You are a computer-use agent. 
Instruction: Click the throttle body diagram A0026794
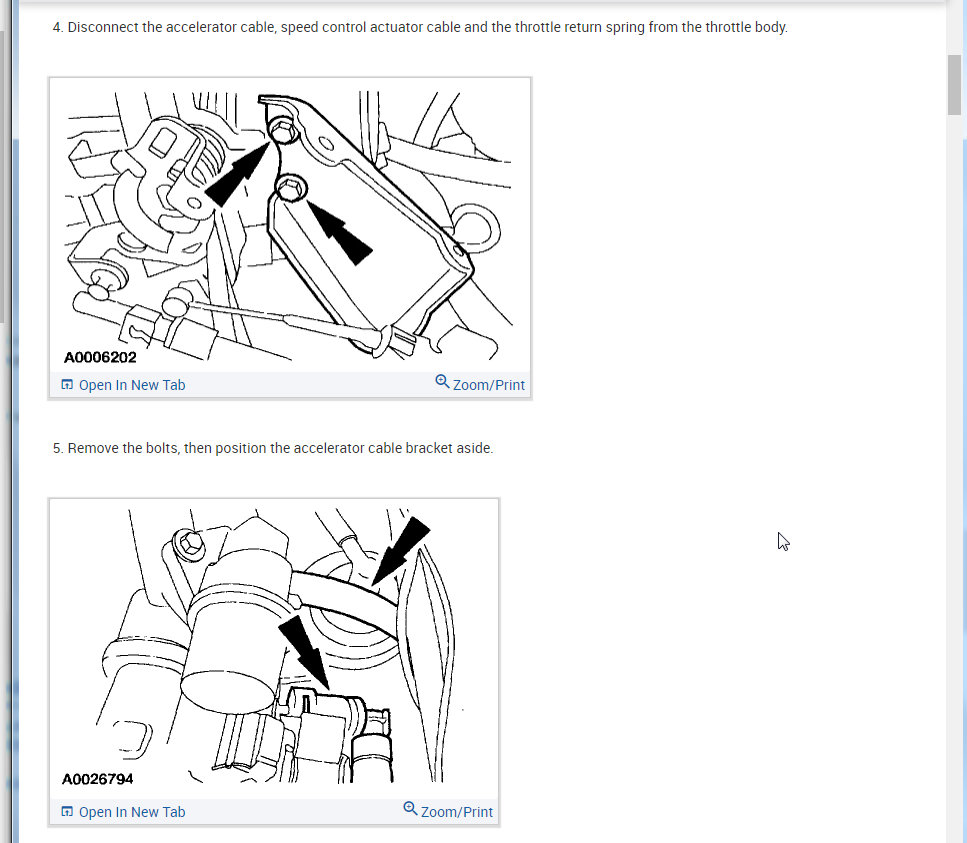point(274,649)
